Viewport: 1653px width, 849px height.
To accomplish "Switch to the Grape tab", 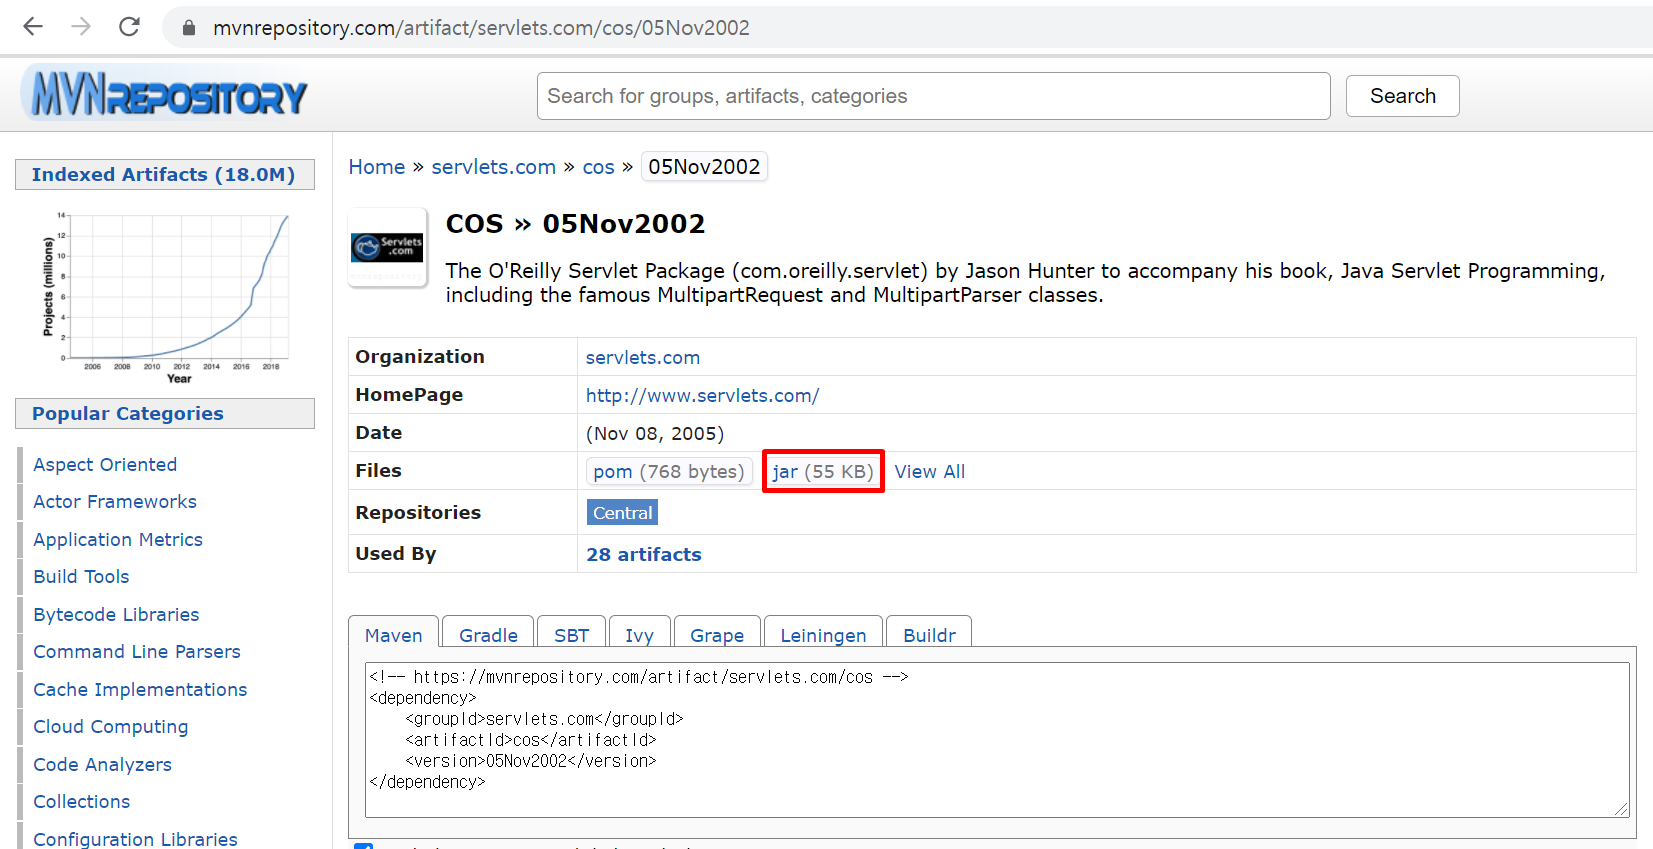I will point(717,635).
